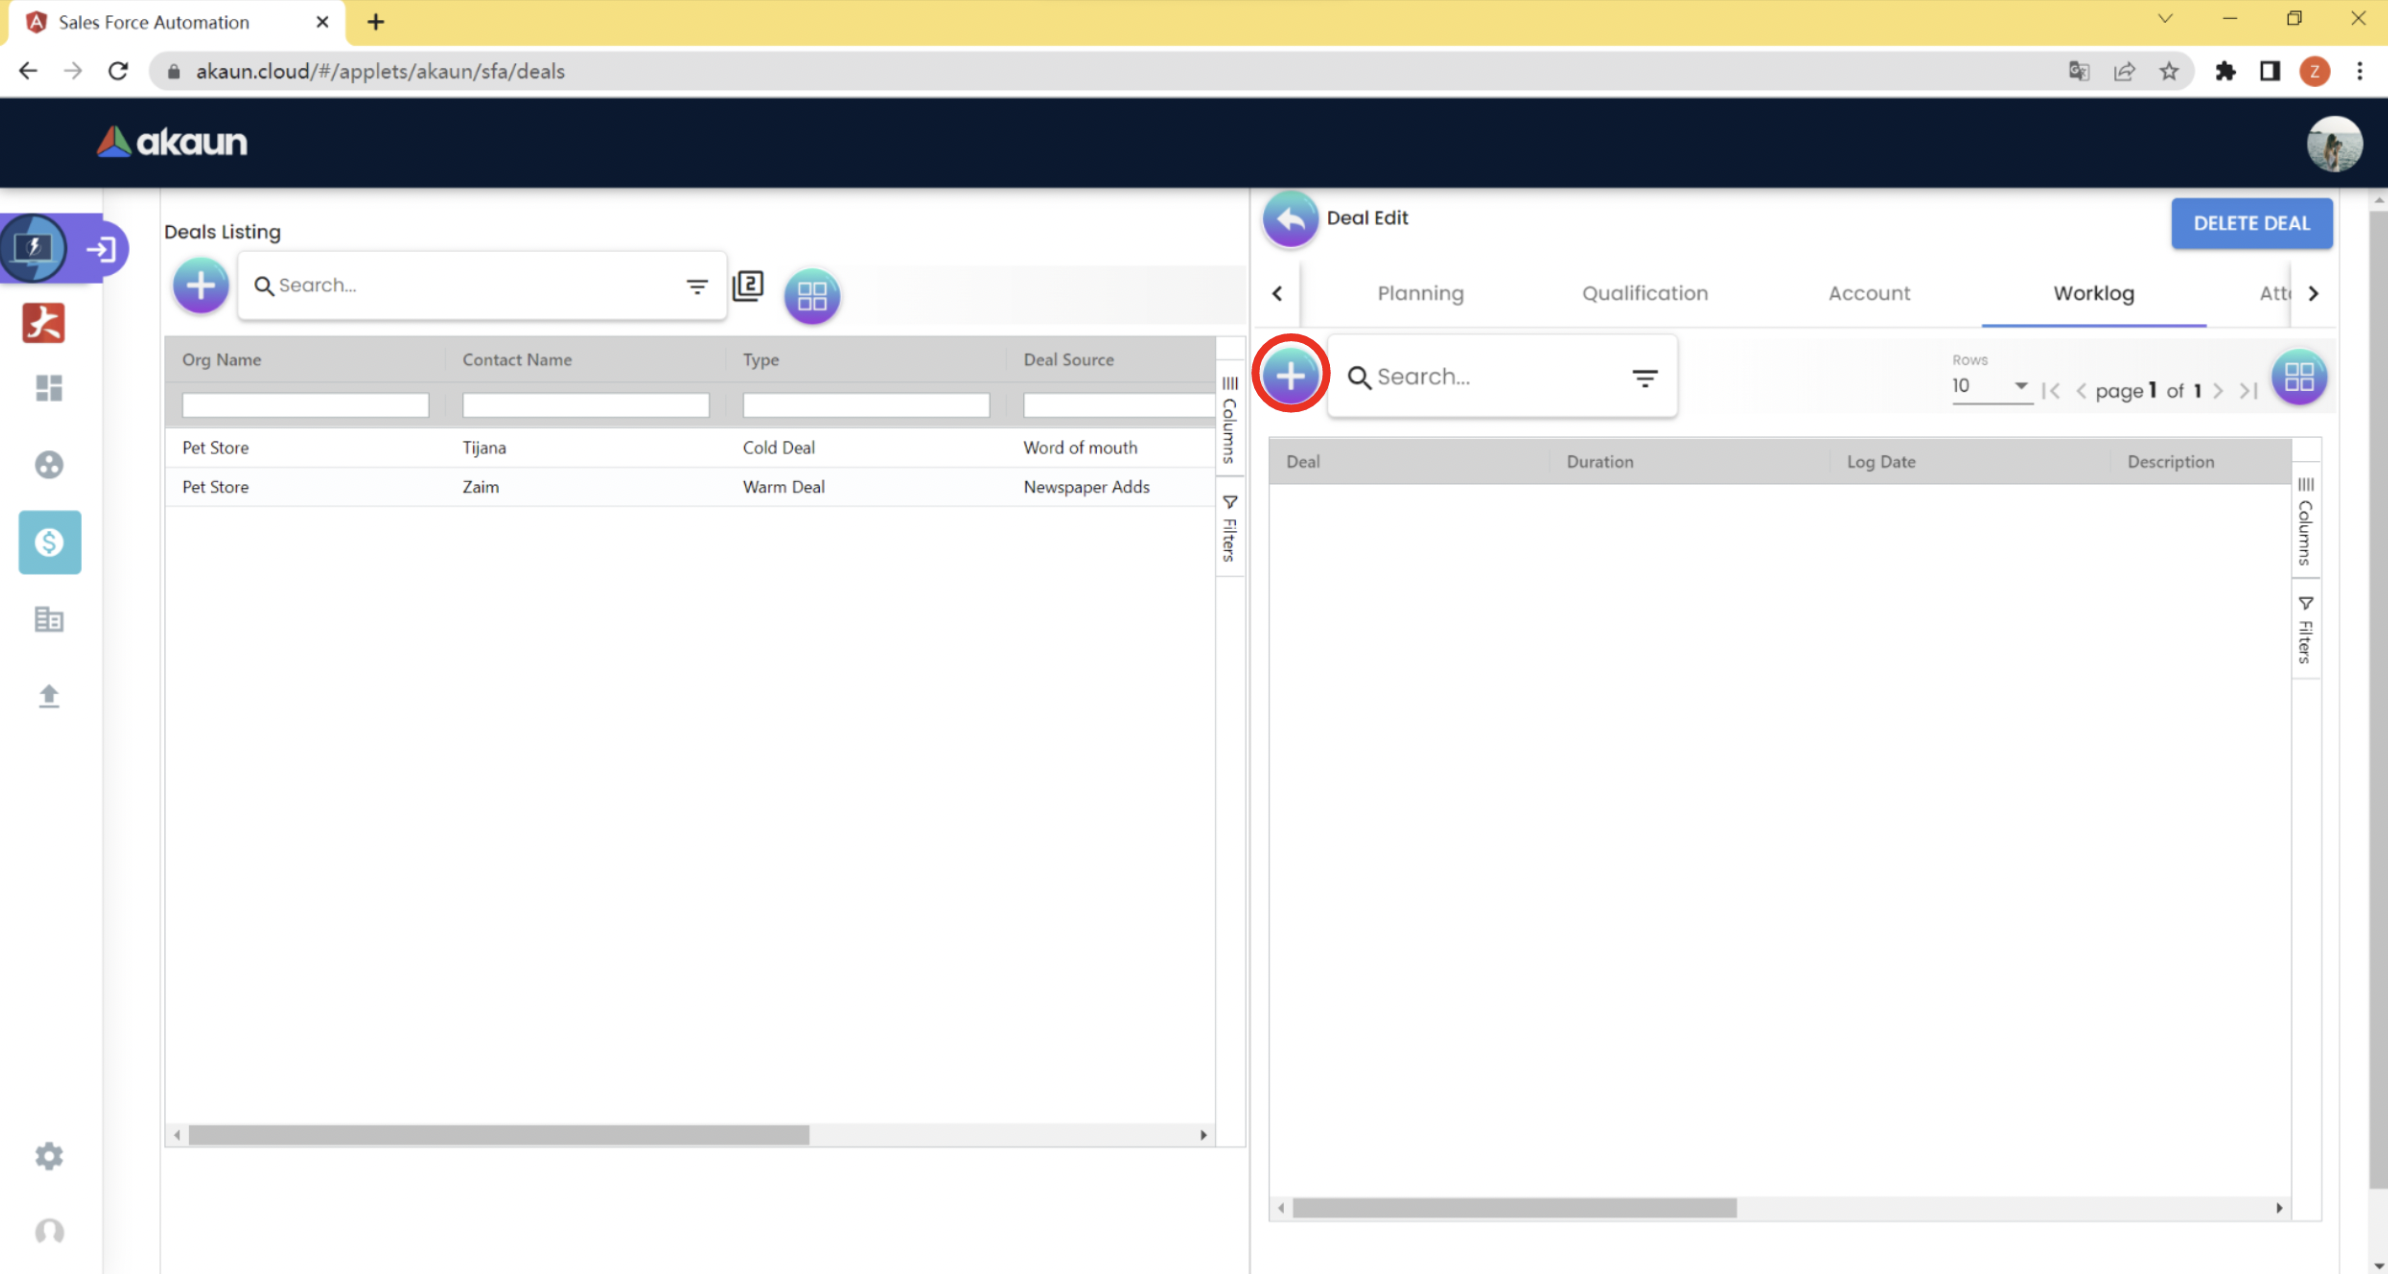Click the copy-pages icon beside Deals search
Viewport: 2388px width, 1274px height.
(x=748, y=286)
